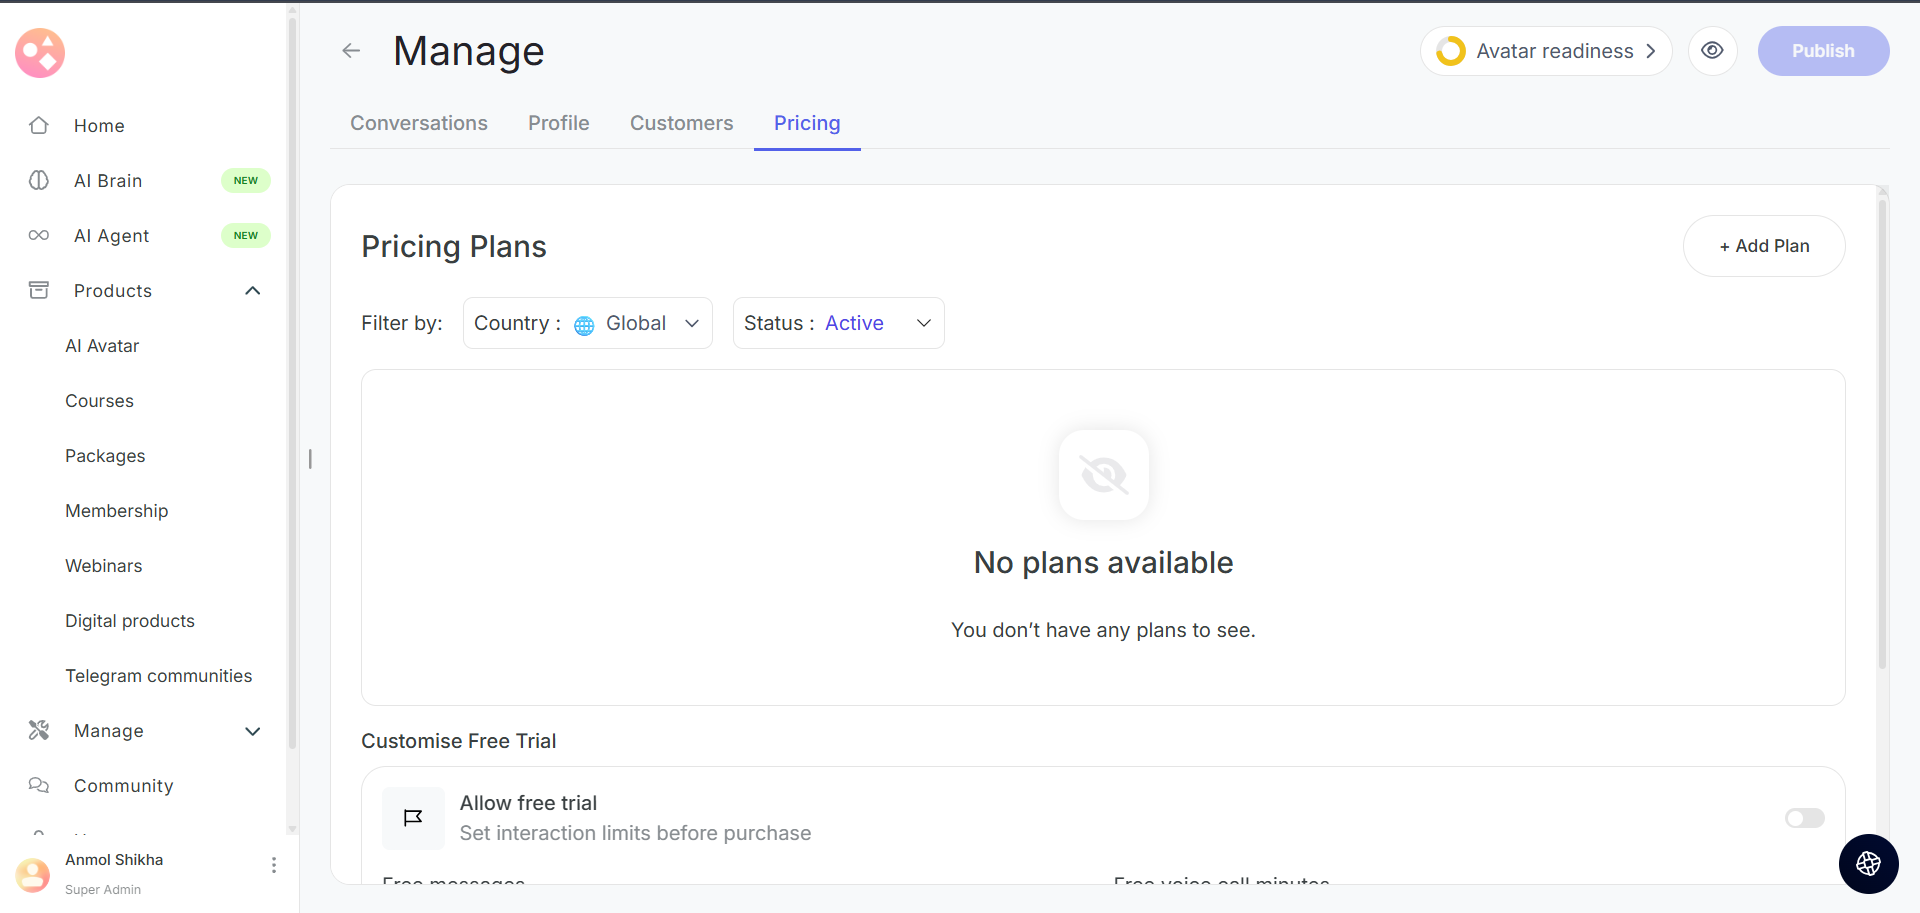Open AI Brain from its sidebar icon
The image size is (1920, 913).
coord(39,181)
